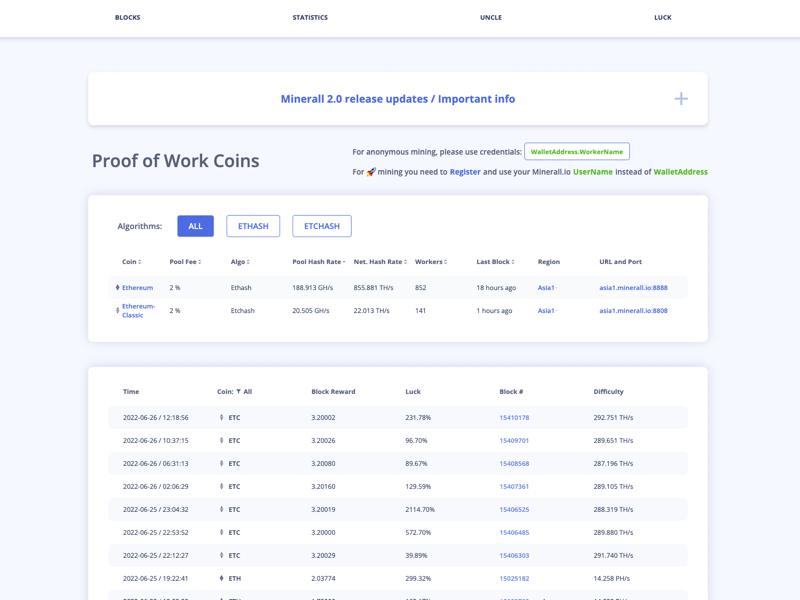Open Asia1 region dropdown for Ethereum
The height and width of the screenshot is (600, 800).
tap(547, 288)
